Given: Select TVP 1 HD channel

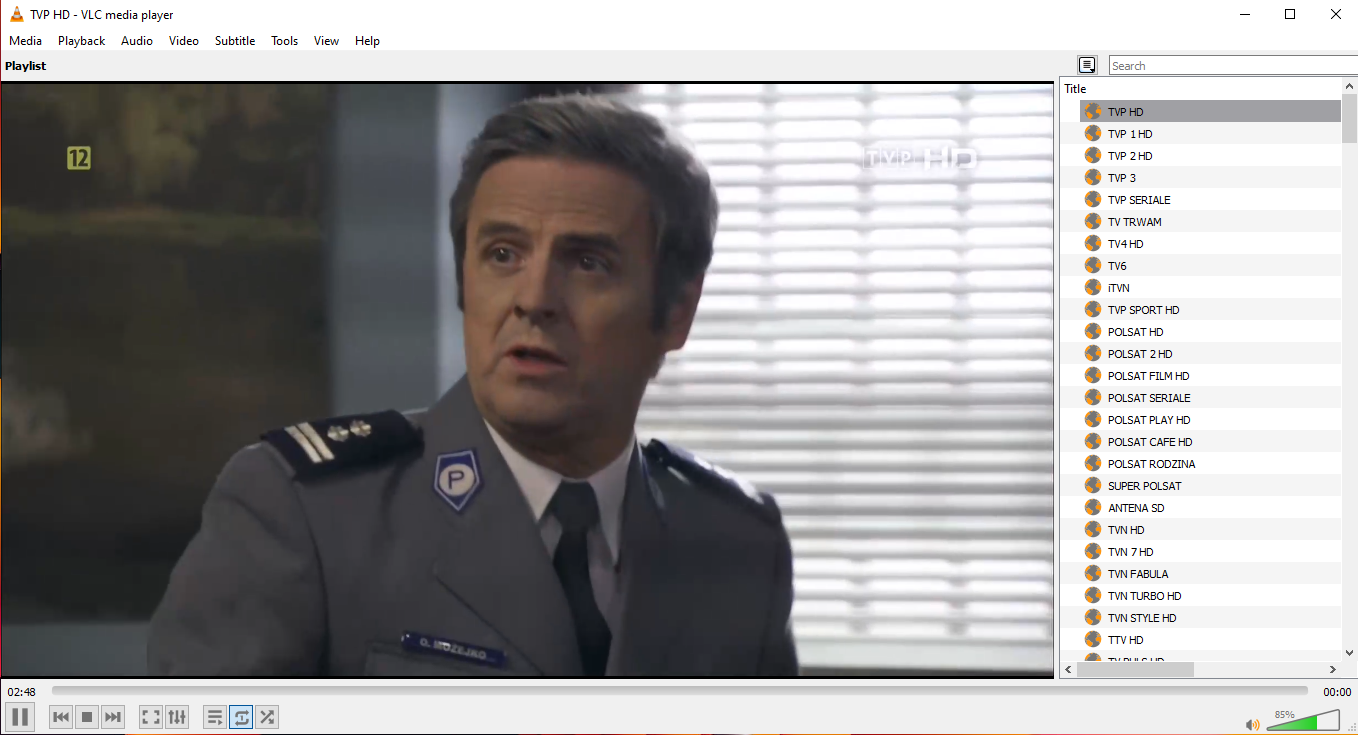Looking at the screenshot, I should pyautogui.click(x=1210, y=134).
